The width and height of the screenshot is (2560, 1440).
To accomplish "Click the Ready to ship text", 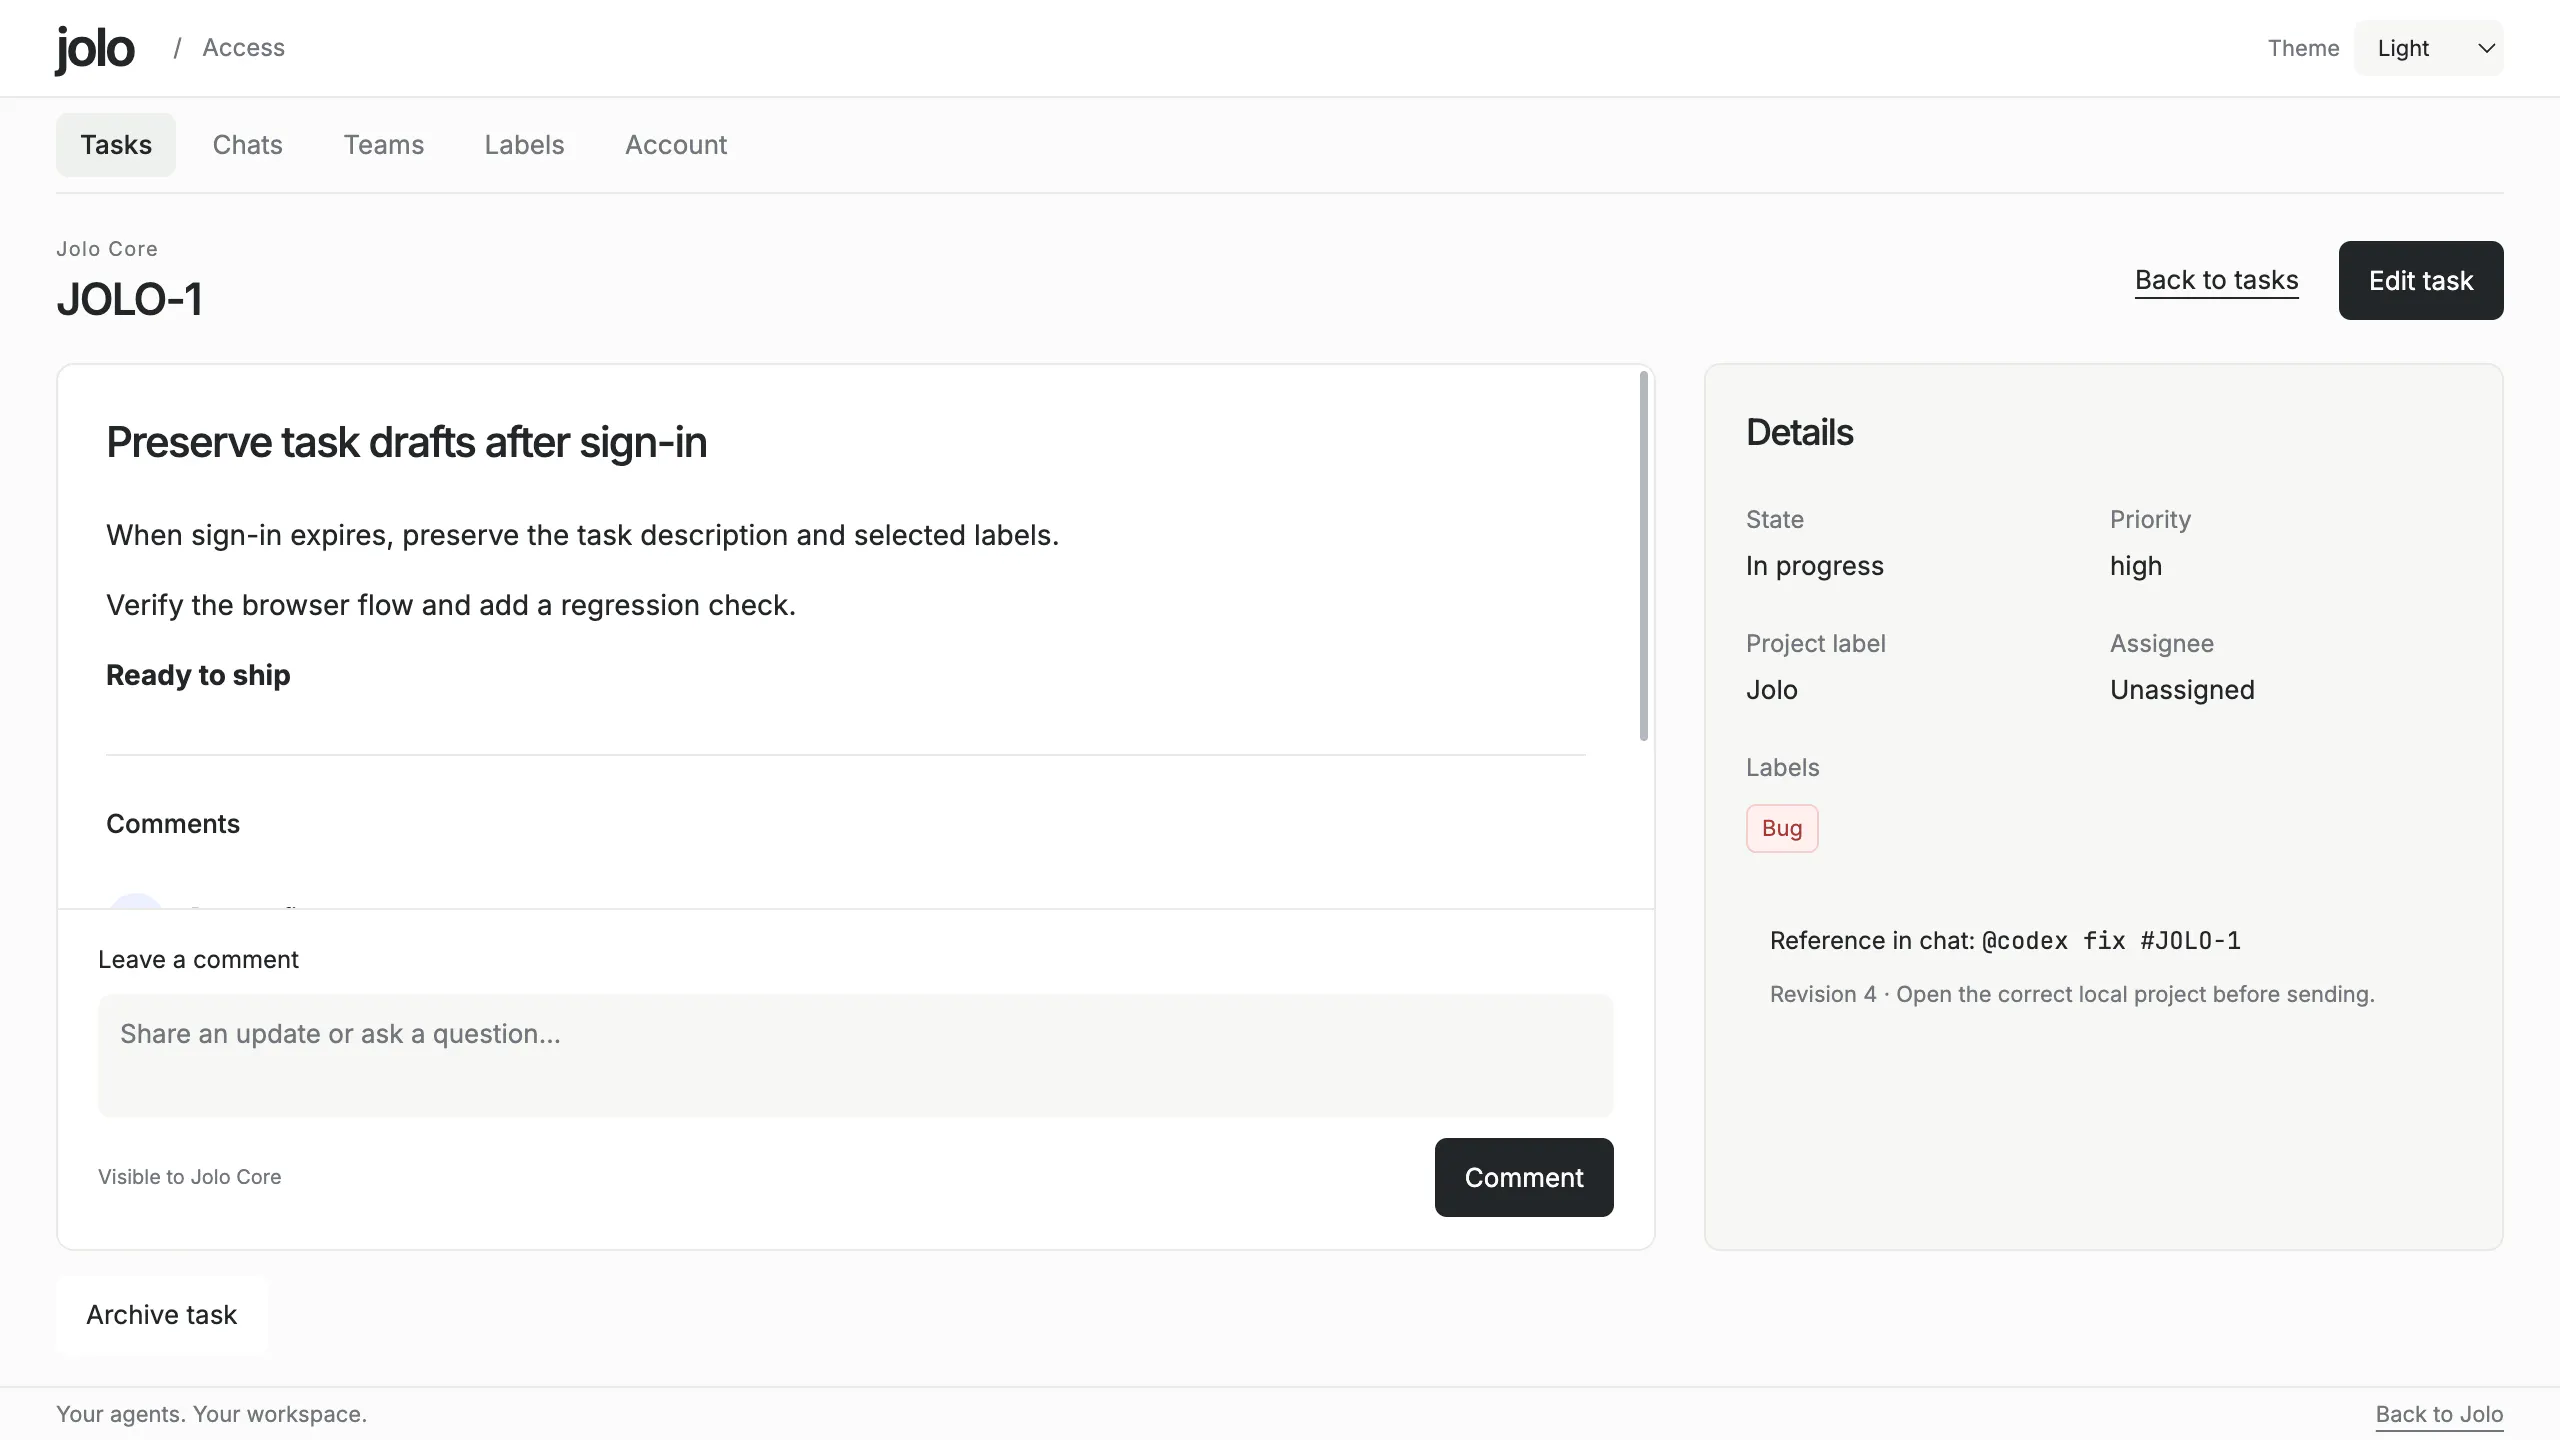I will click(198, 675).
